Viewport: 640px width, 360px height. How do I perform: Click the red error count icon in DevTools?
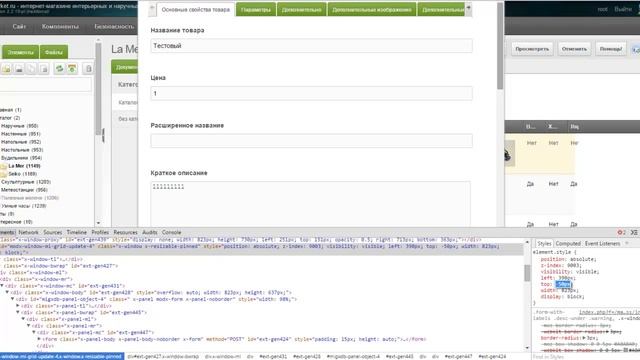[621, 232]
